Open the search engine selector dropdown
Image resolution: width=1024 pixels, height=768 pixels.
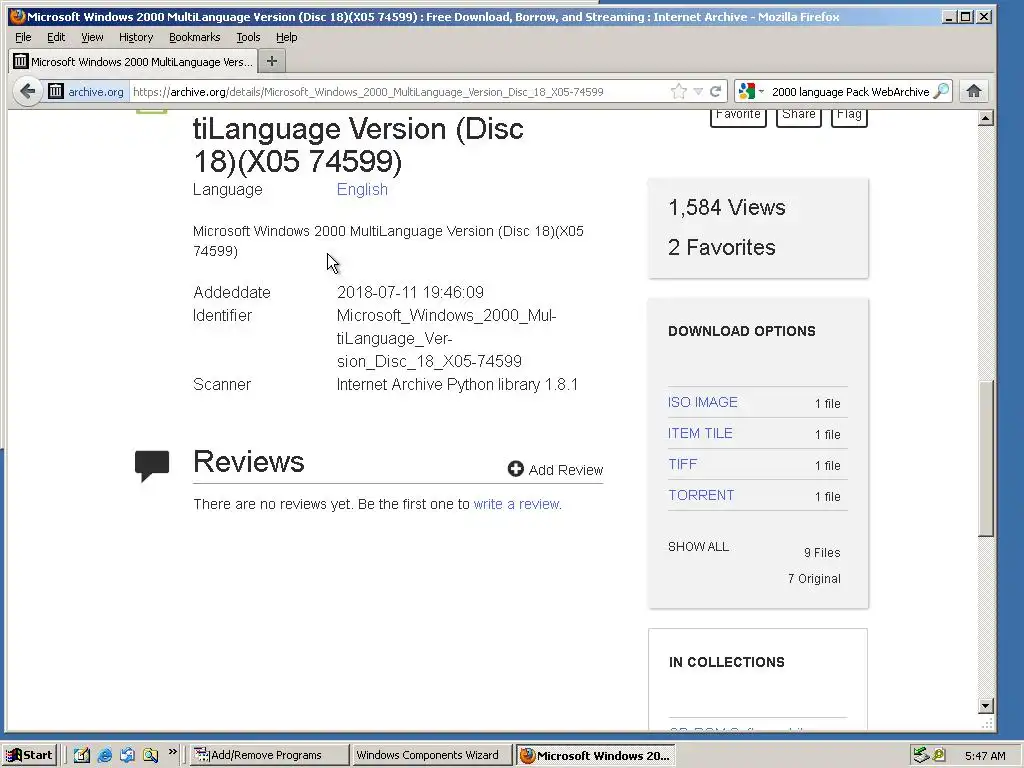click(x=750, y=91)
